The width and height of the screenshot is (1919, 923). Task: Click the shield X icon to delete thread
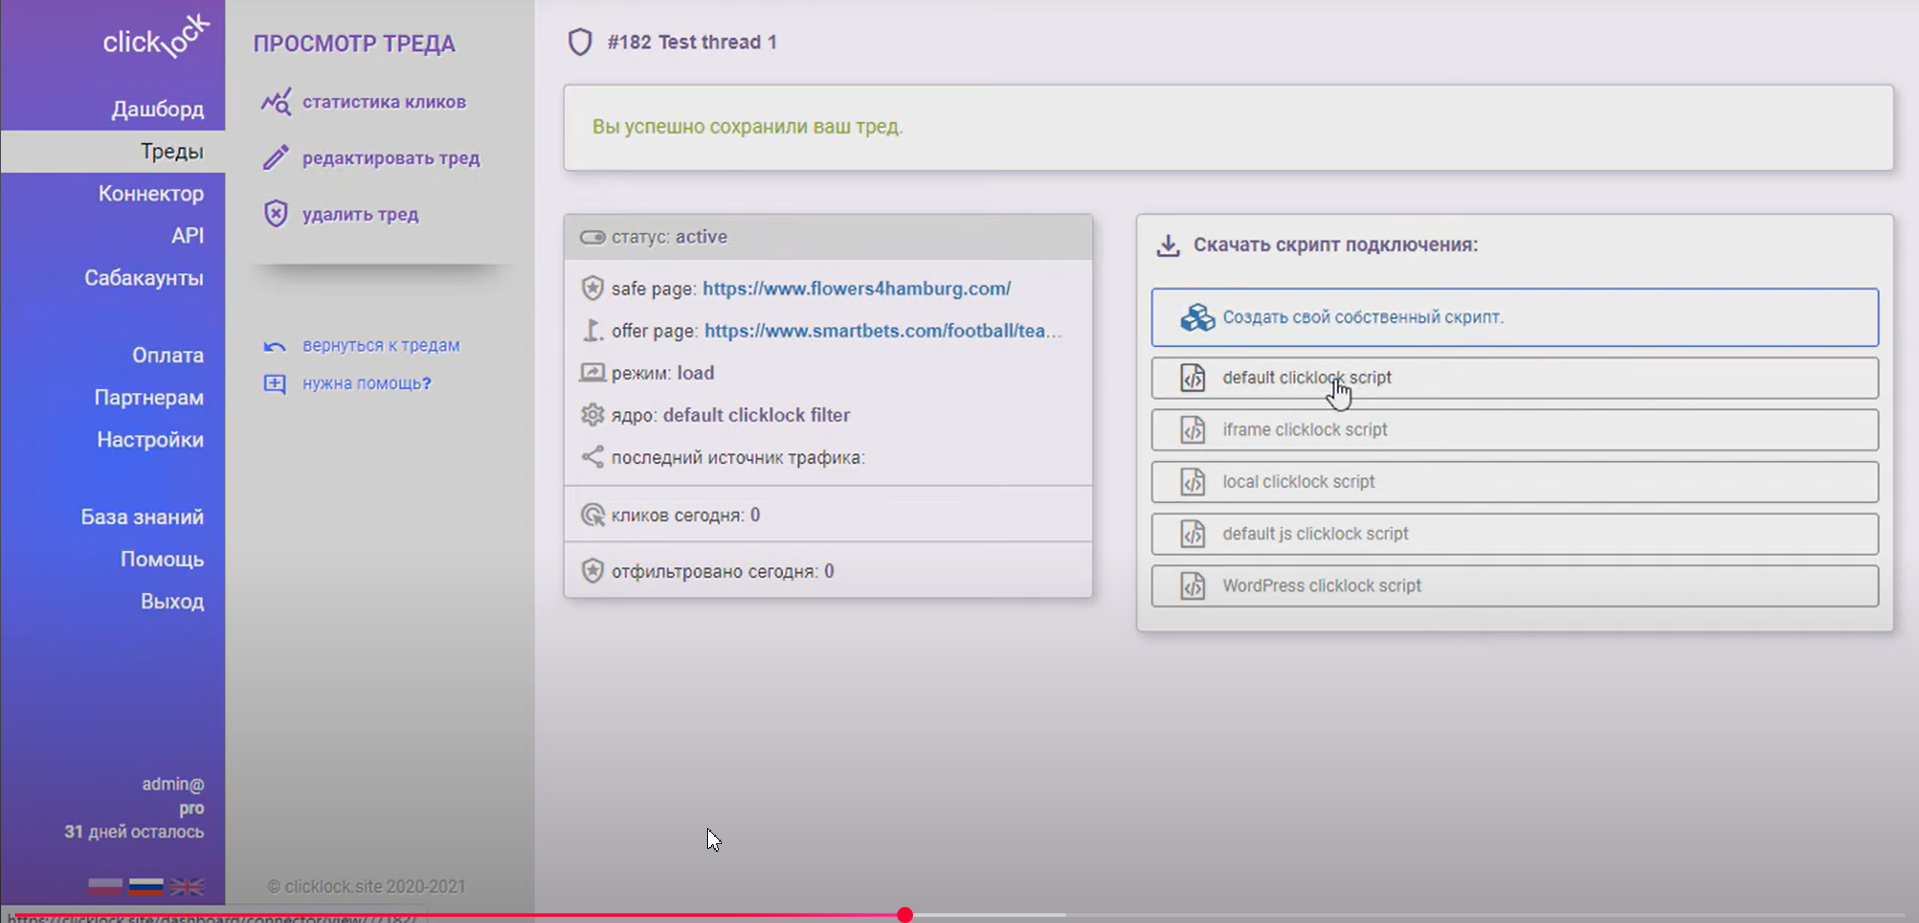coord(276,214)
